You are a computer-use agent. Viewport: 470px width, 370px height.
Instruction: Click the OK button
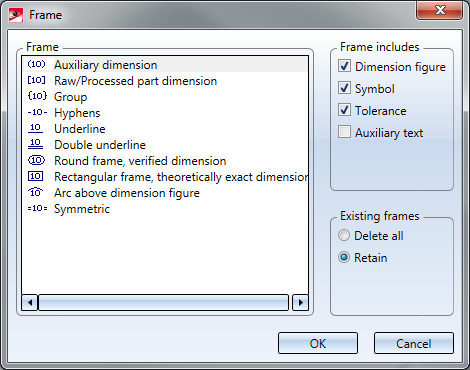tap(318, 343)
